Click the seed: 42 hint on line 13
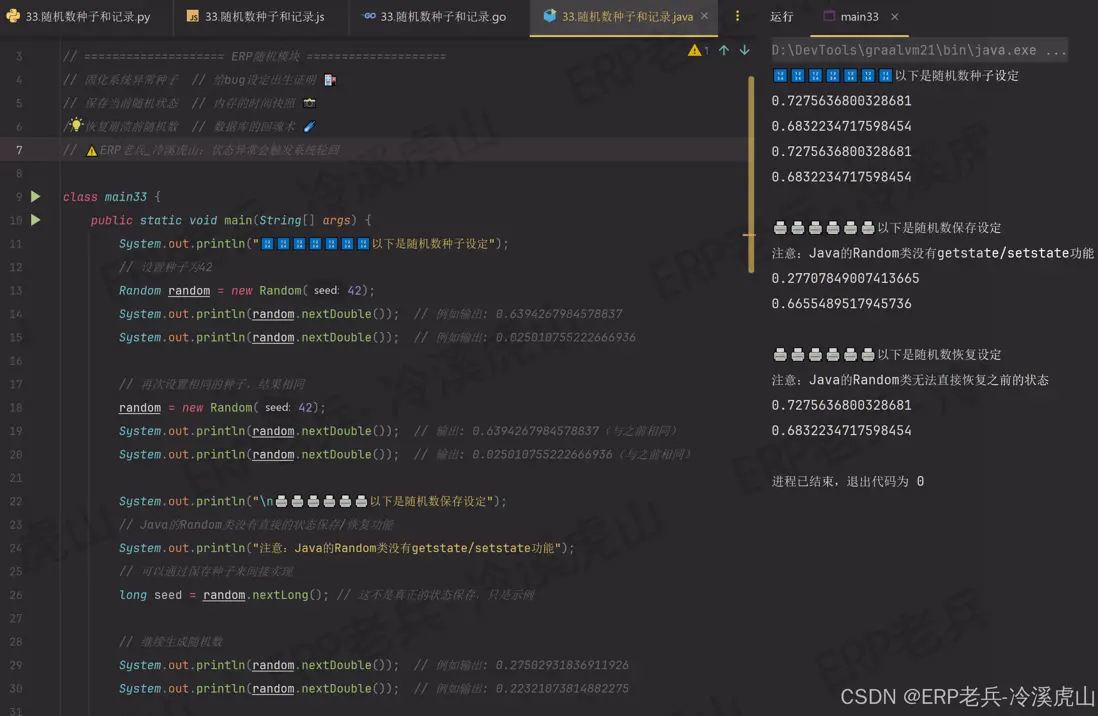Screen dimensions: 1098x716 (338, 290)
